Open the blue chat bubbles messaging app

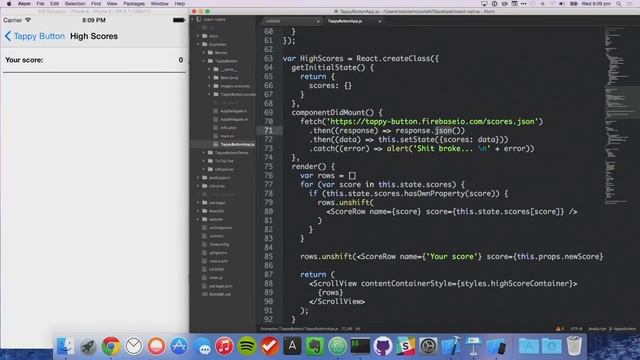pyautogui.click(x=202, y=347)
